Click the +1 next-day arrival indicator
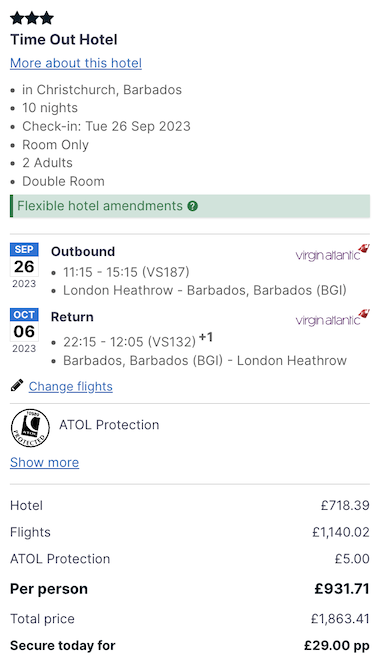This screenshot has width=383, height=668. coord(206,337)
